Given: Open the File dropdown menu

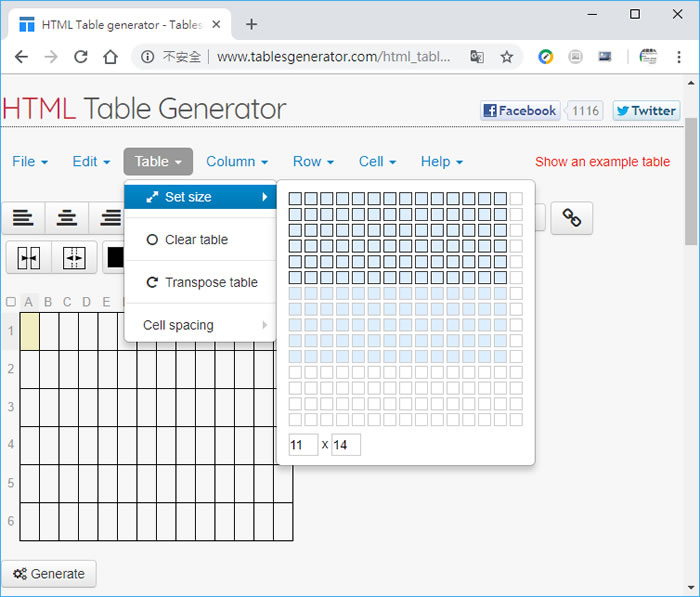Looking at the screenshot, I should [x=29, y=161].
